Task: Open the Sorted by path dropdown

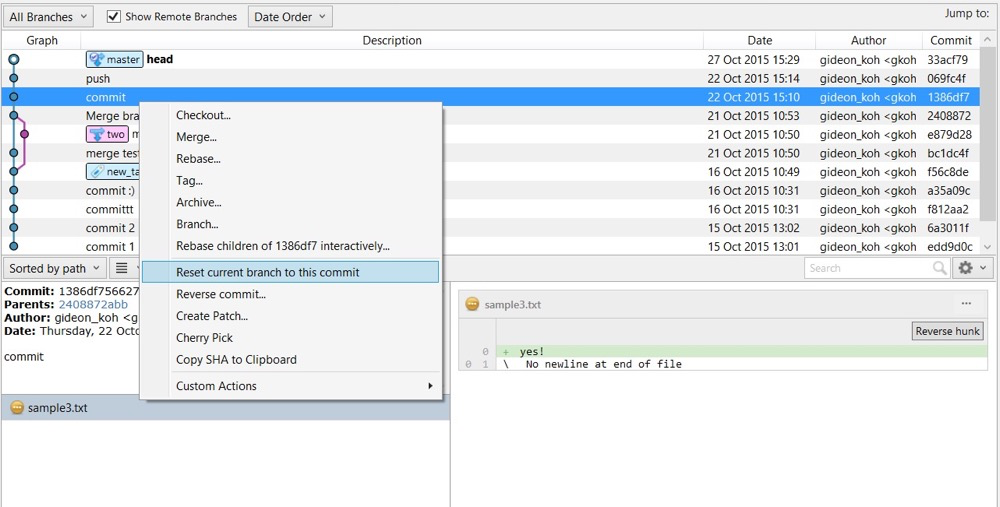Action: pos(54,268)
